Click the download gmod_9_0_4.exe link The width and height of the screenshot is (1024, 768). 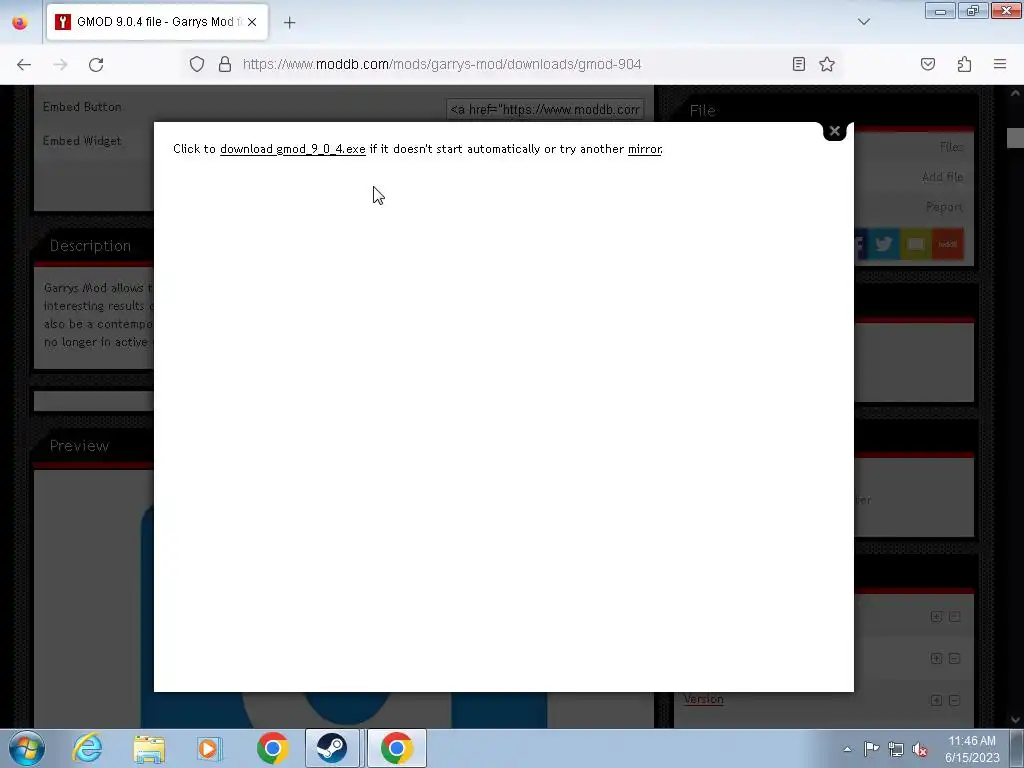pos(293,149)
